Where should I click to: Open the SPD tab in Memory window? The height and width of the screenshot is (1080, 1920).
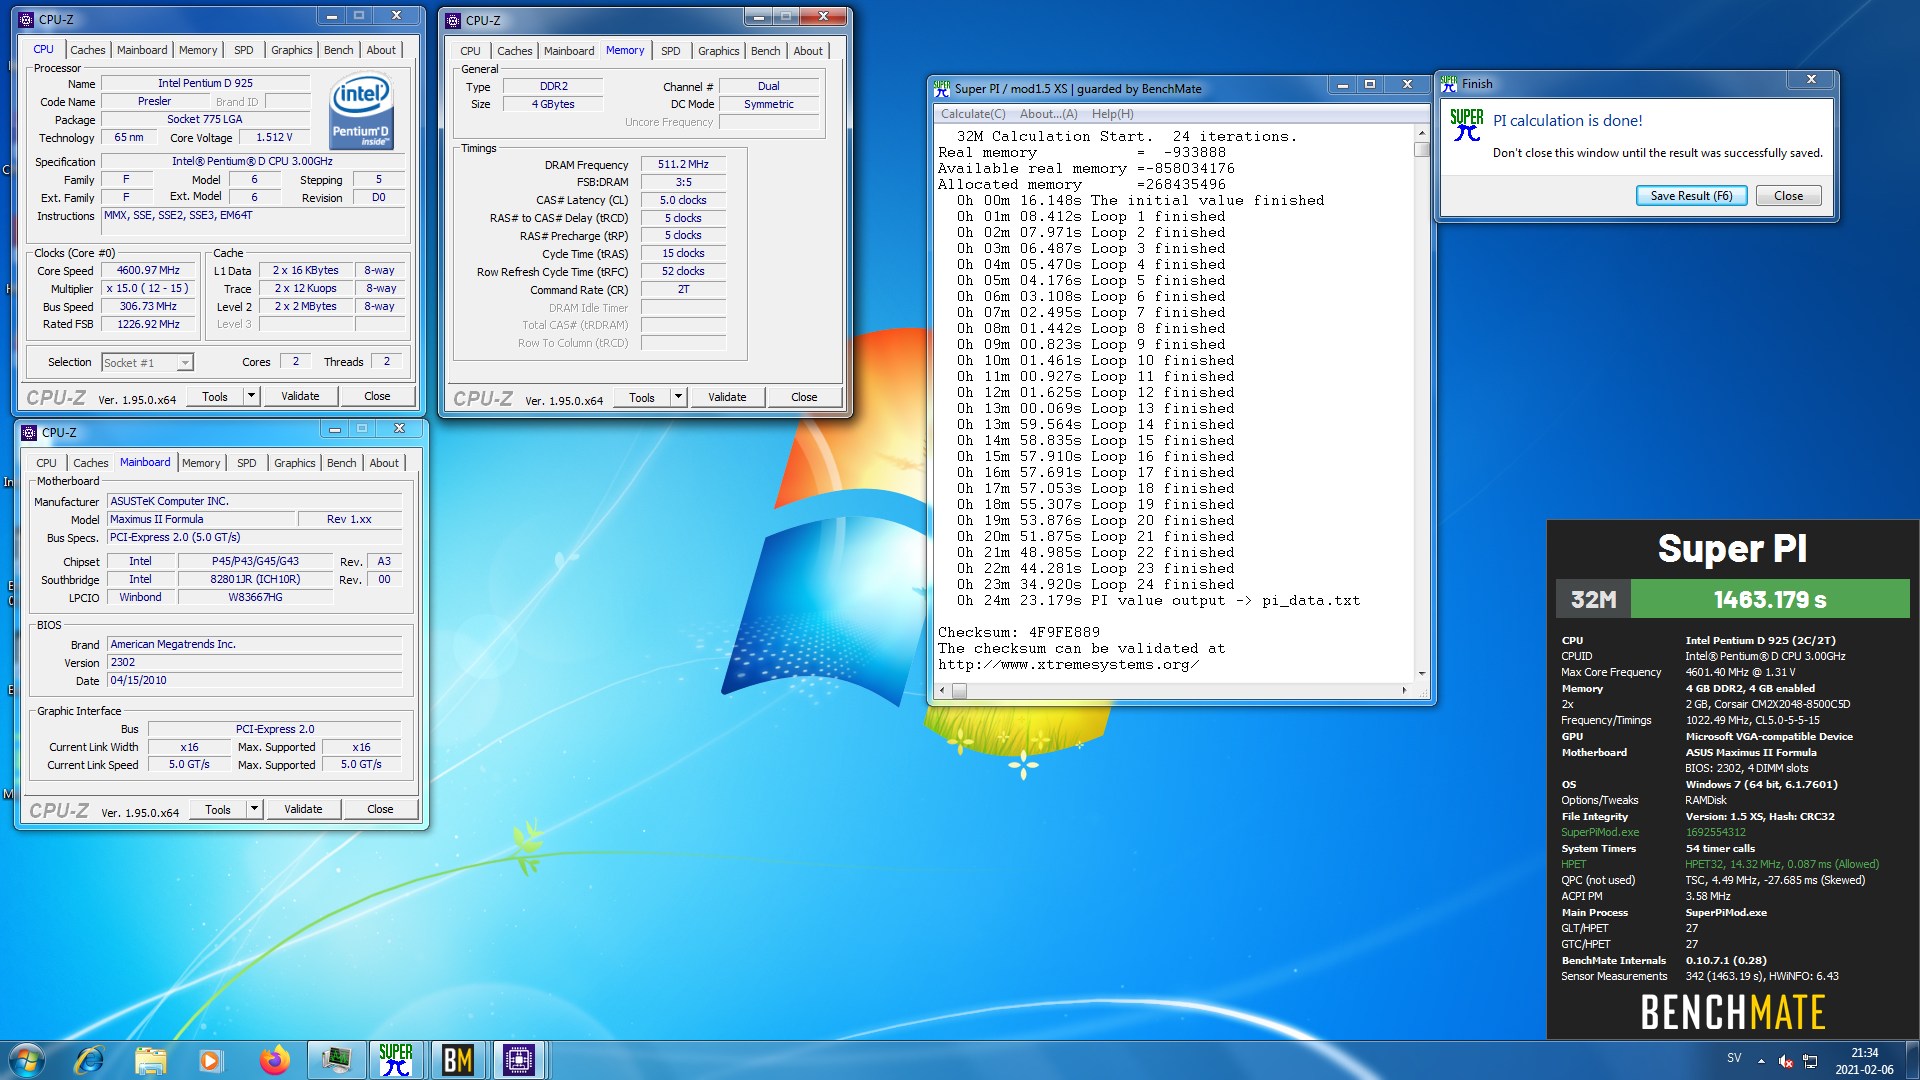(670, 51)
